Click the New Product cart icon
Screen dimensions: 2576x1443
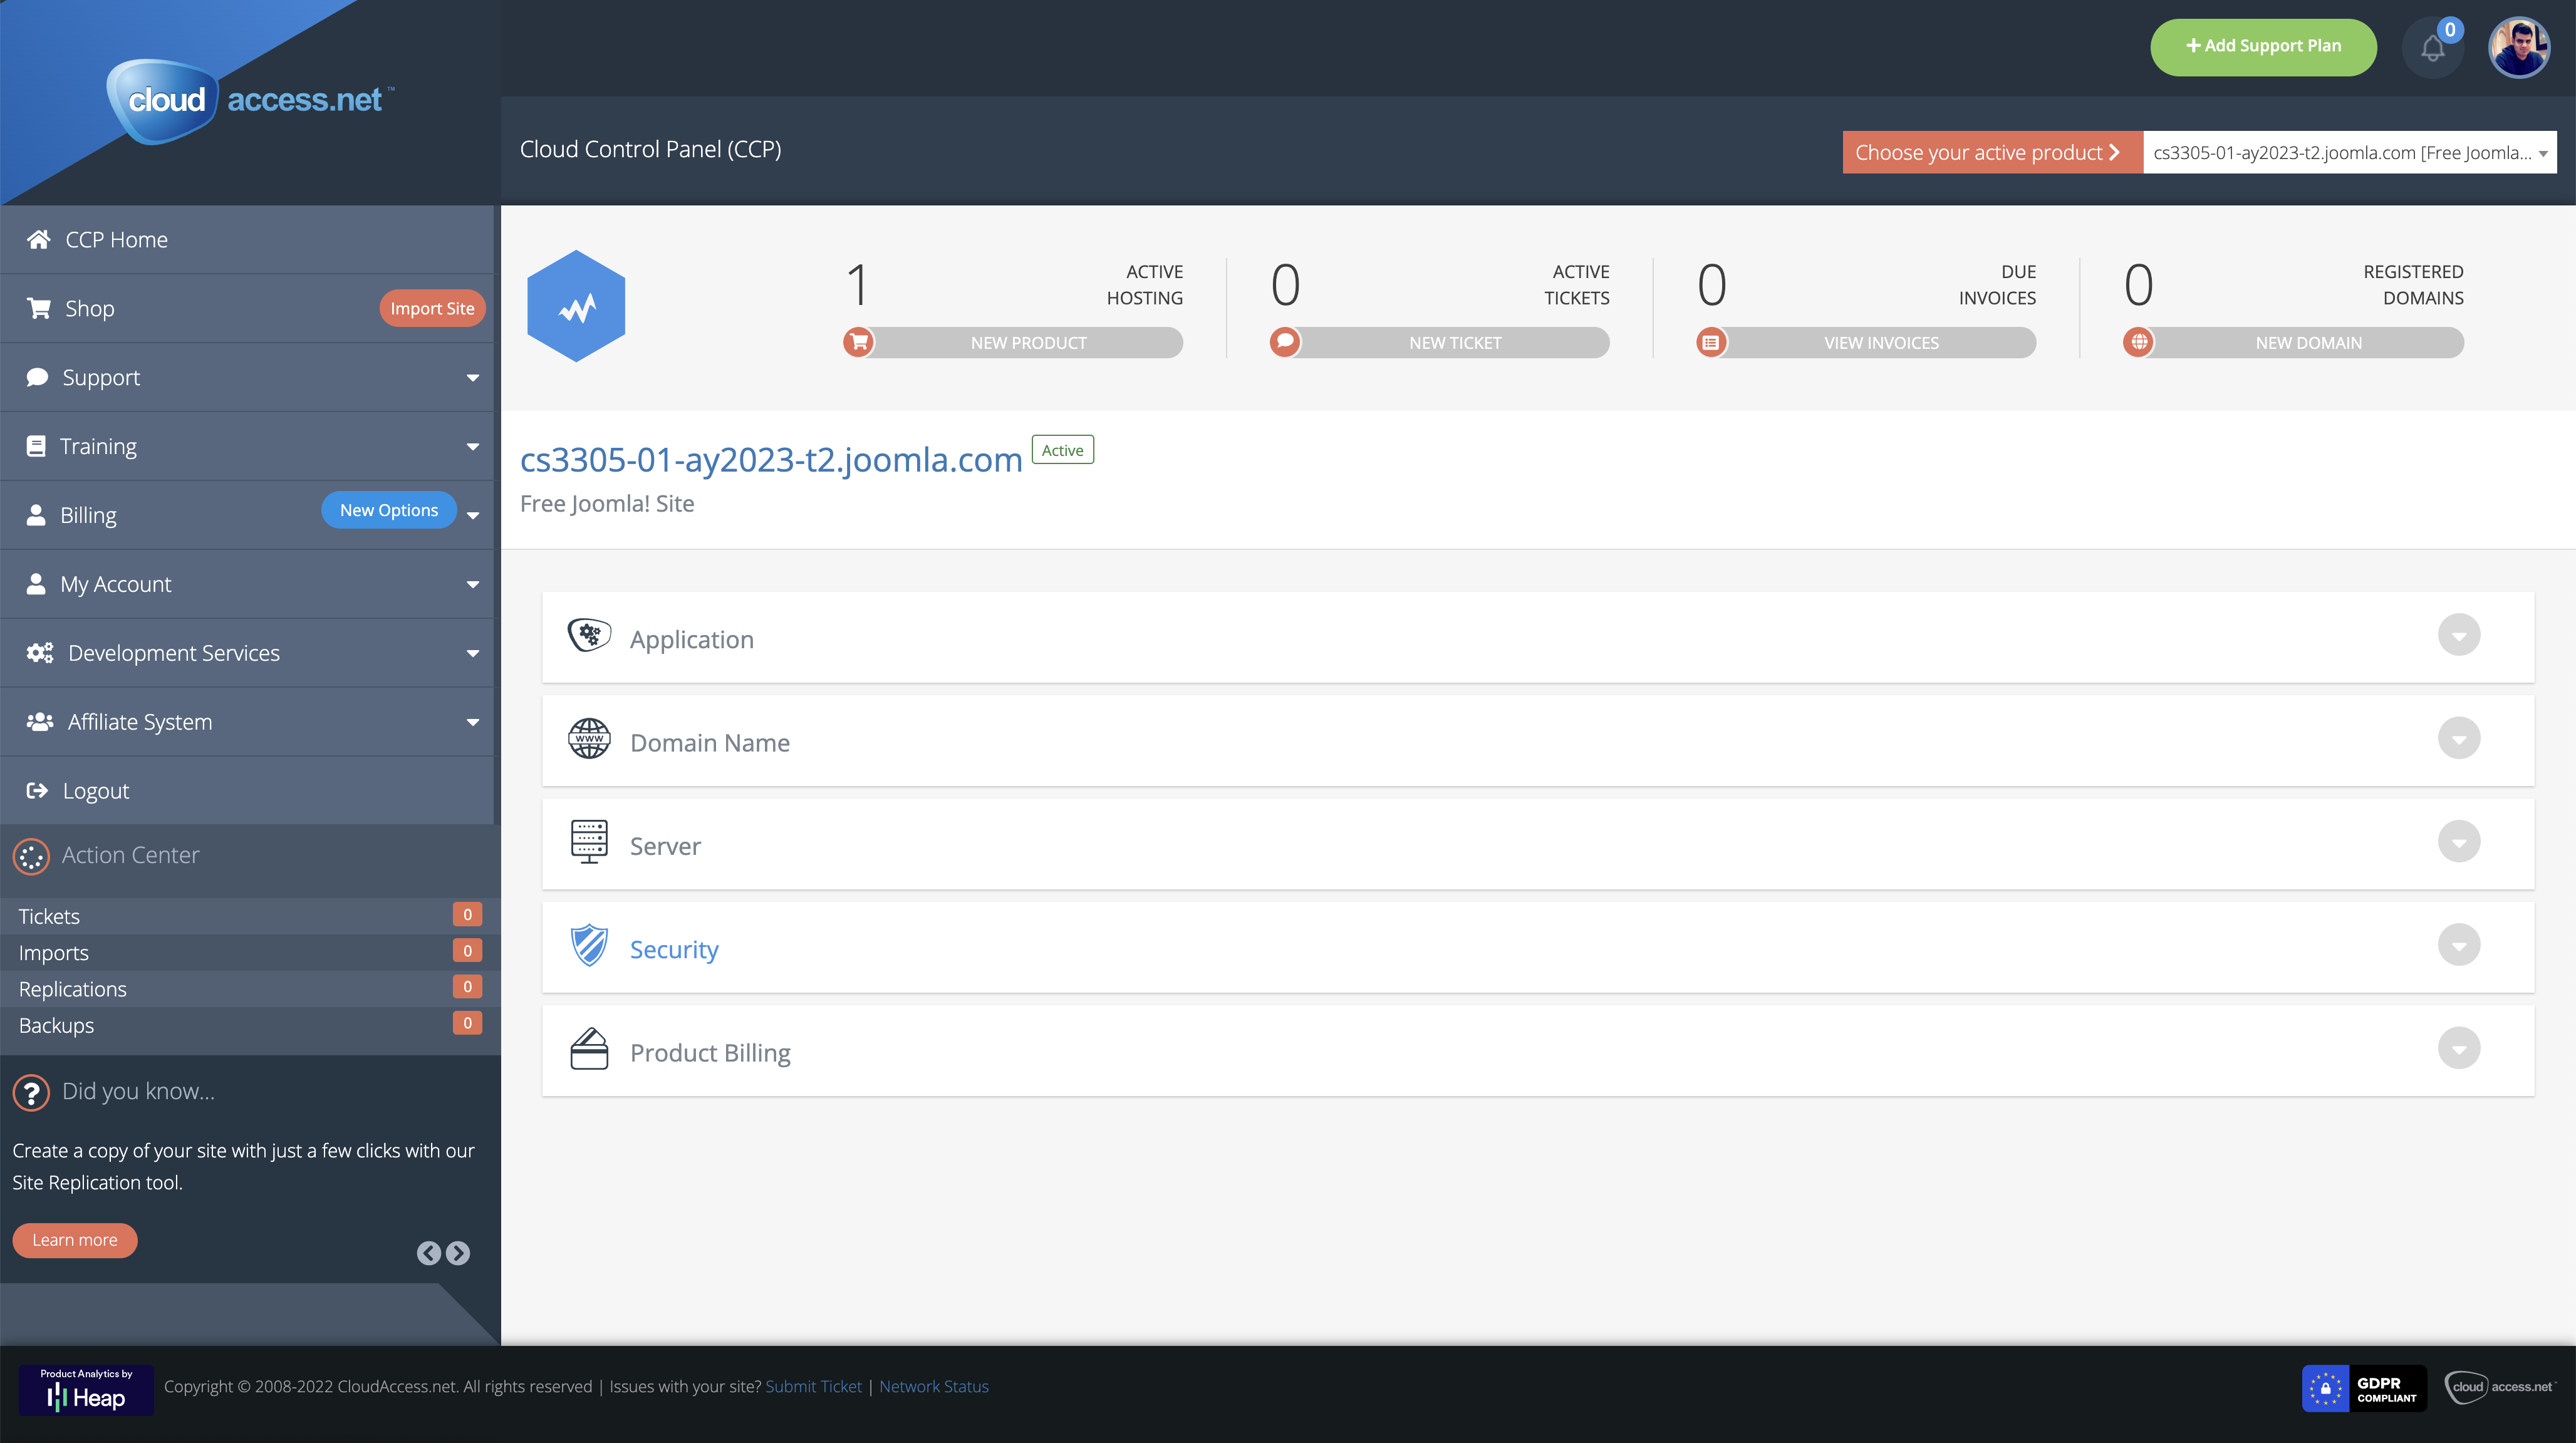point(858,342)
